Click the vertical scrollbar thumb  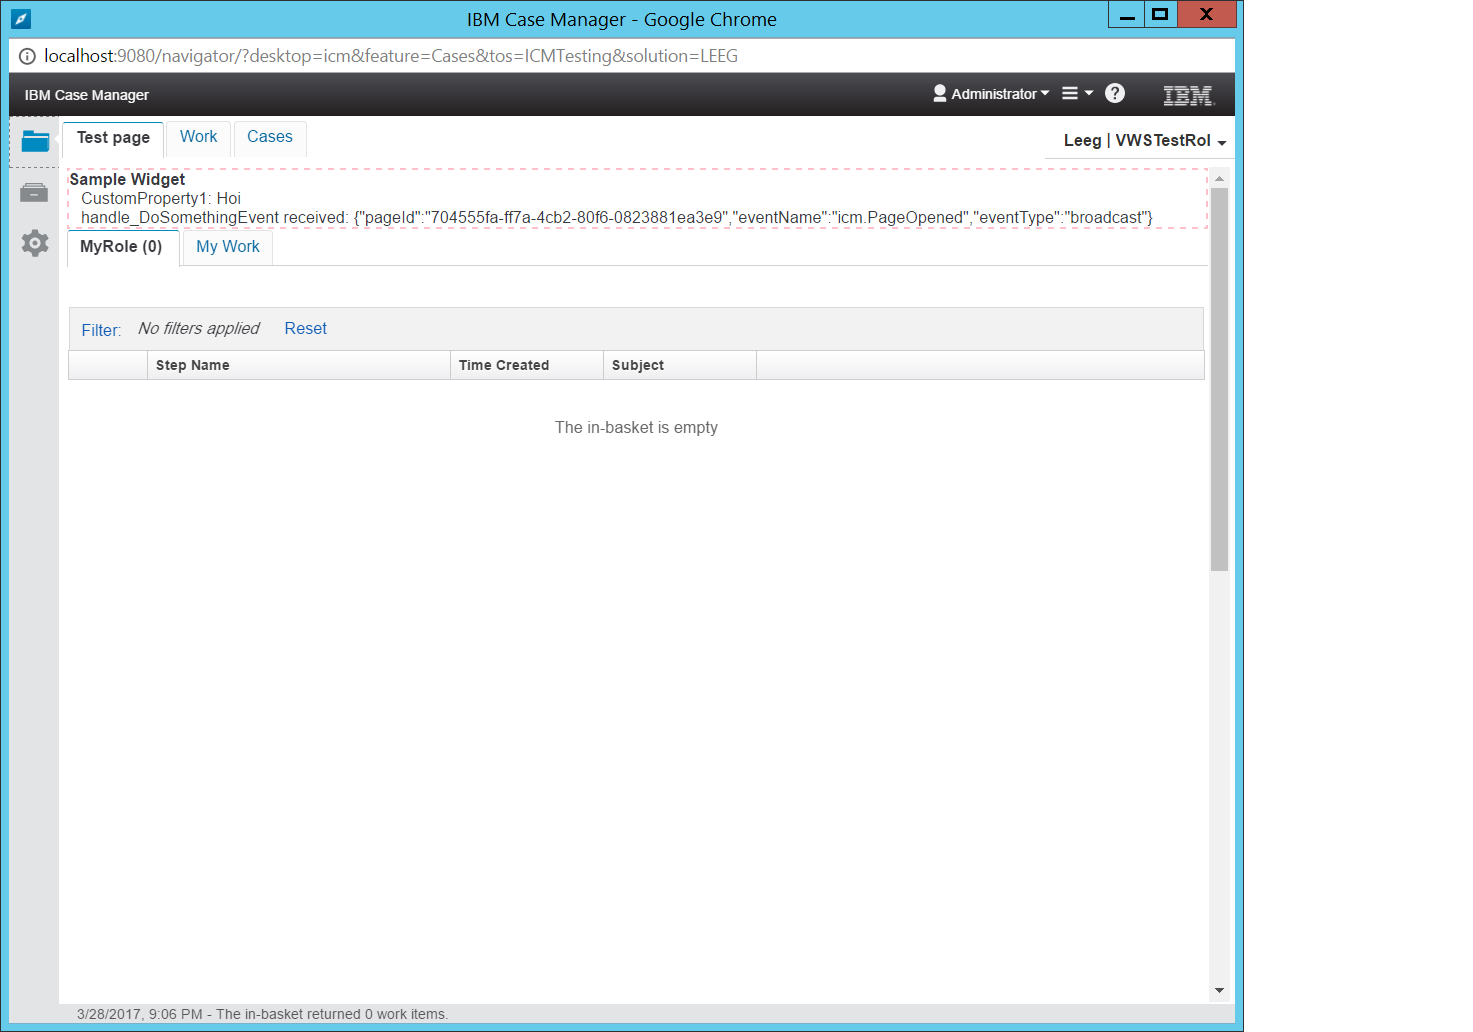tap(1219, 379)
